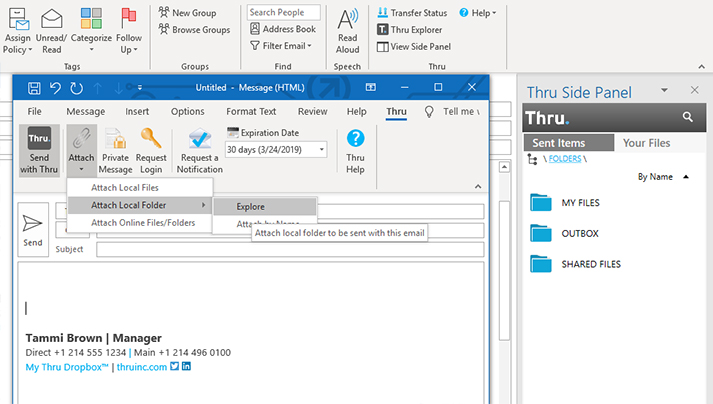This screenshot has width=713, height=404.
Task: Undo the last action in message window
Action: (55, 88)
